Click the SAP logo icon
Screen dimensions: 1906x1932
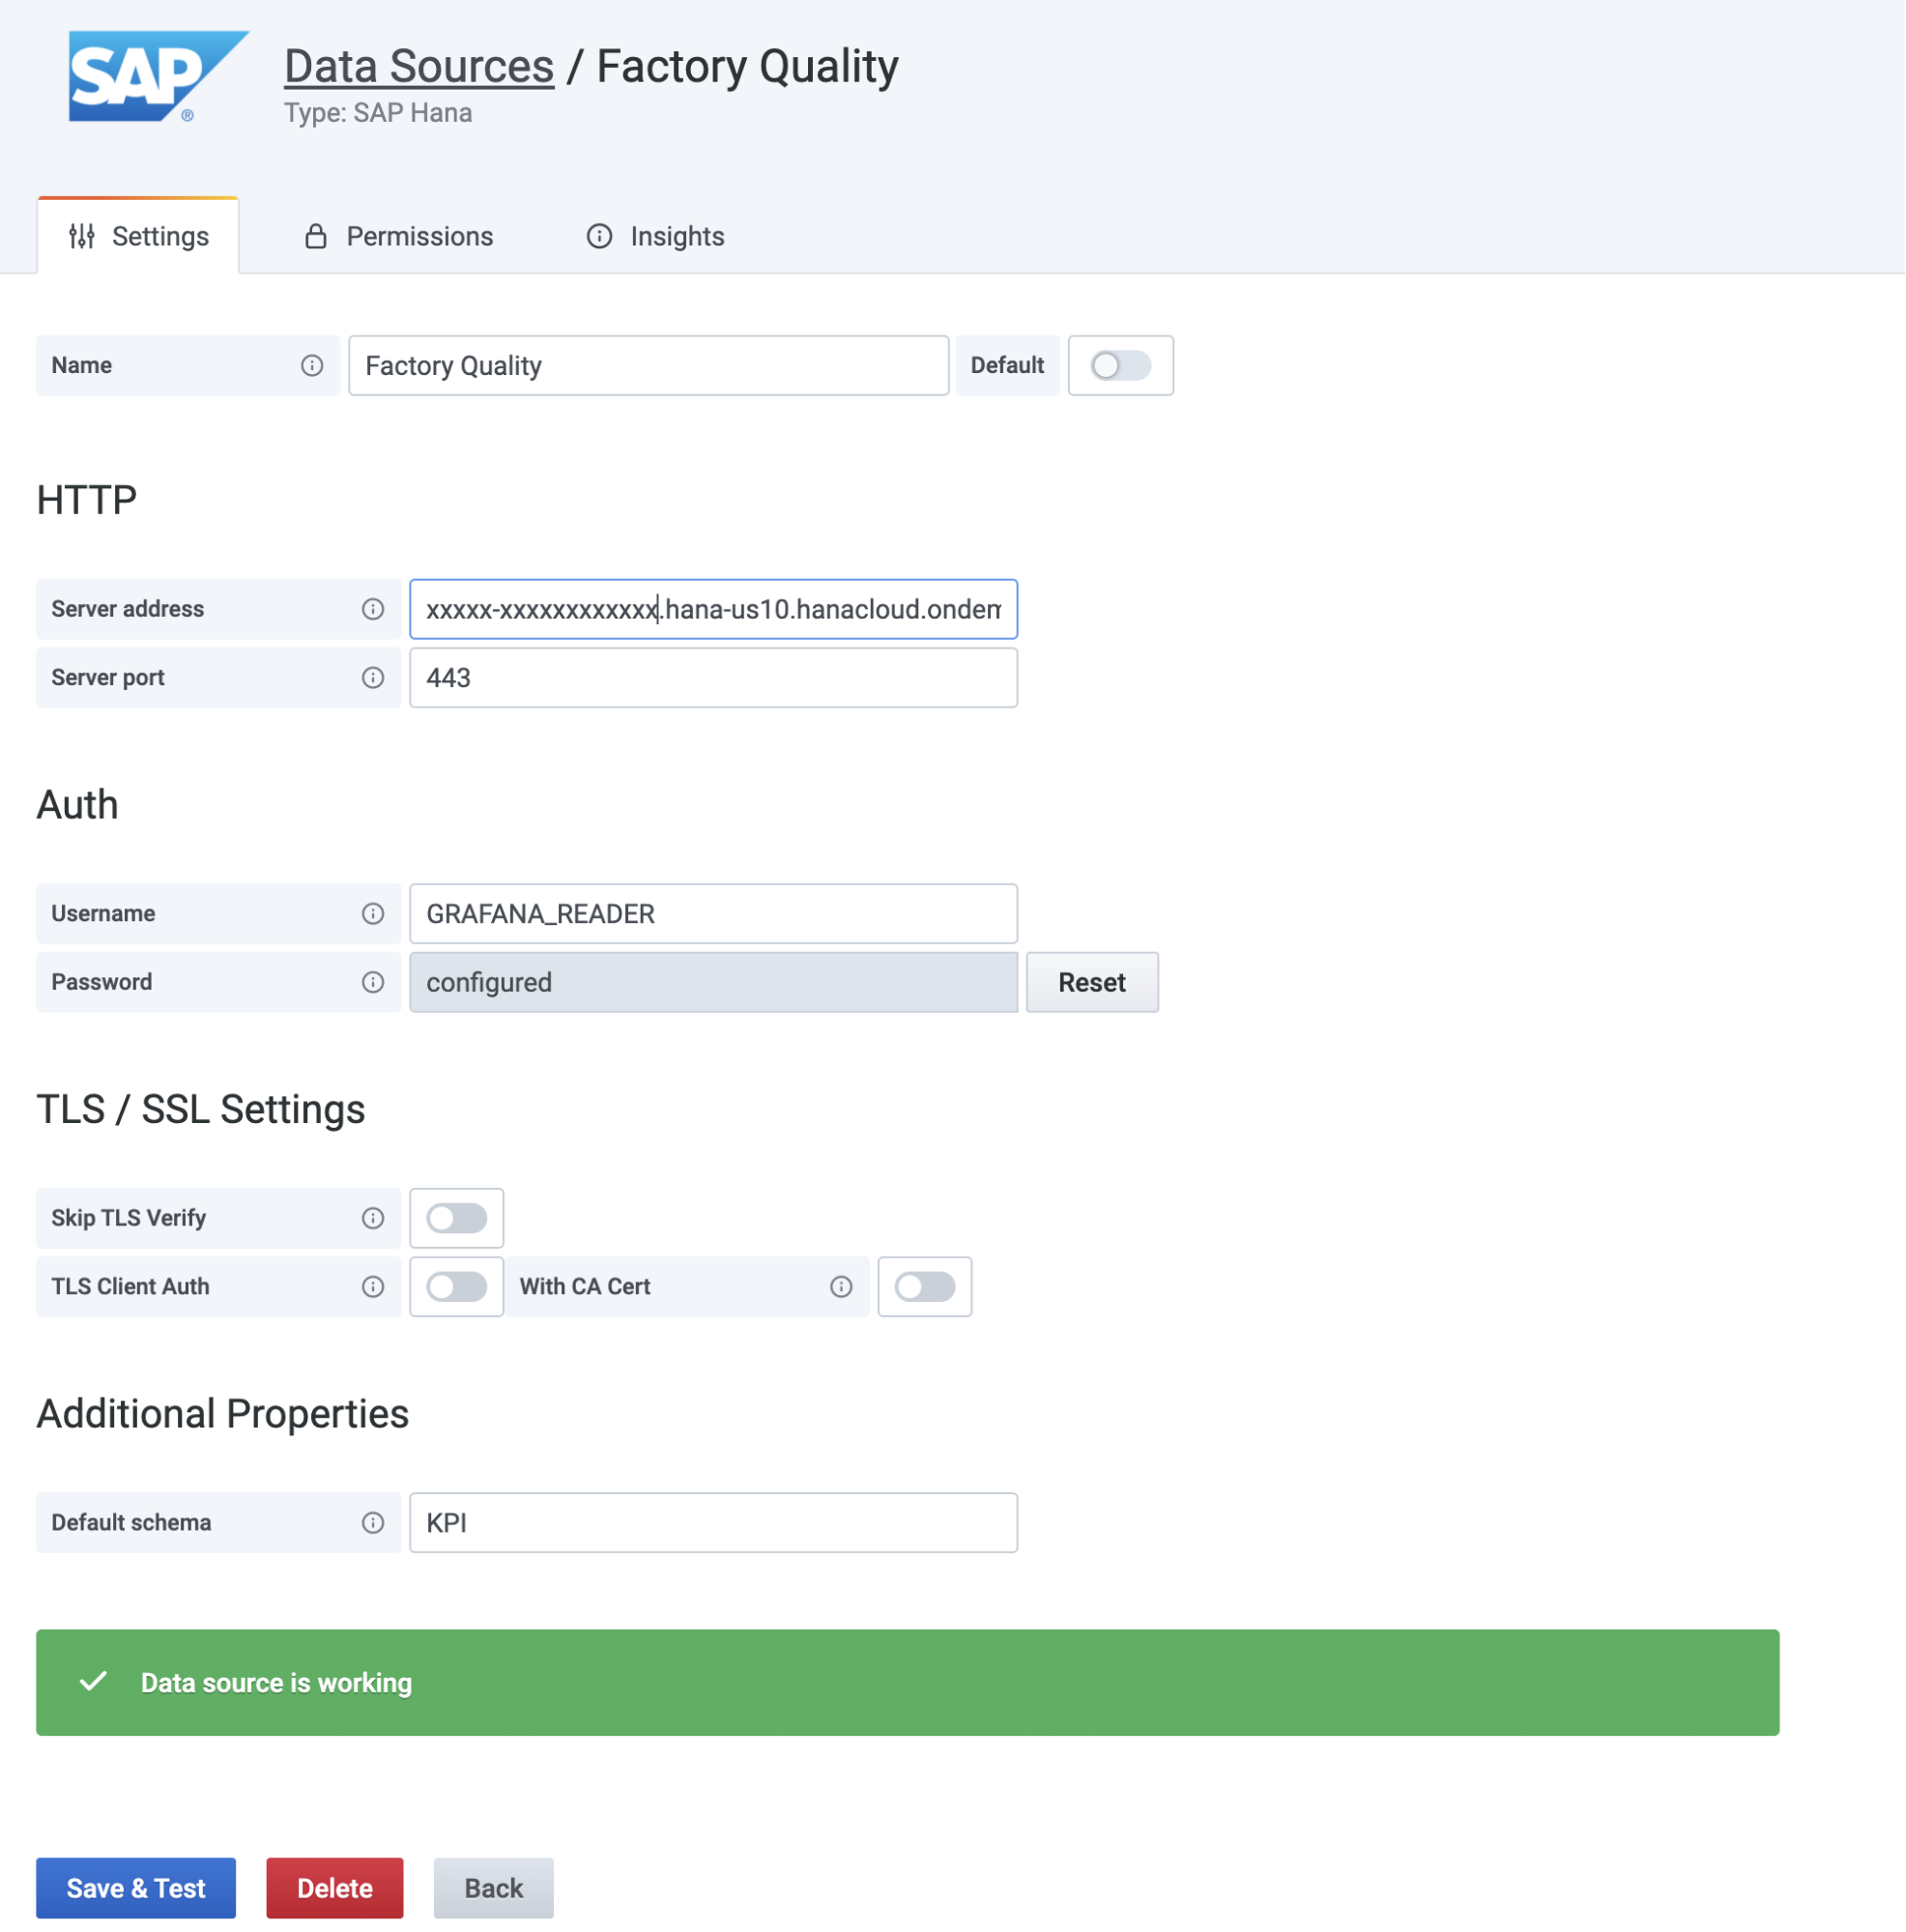[x=157, y=76]
